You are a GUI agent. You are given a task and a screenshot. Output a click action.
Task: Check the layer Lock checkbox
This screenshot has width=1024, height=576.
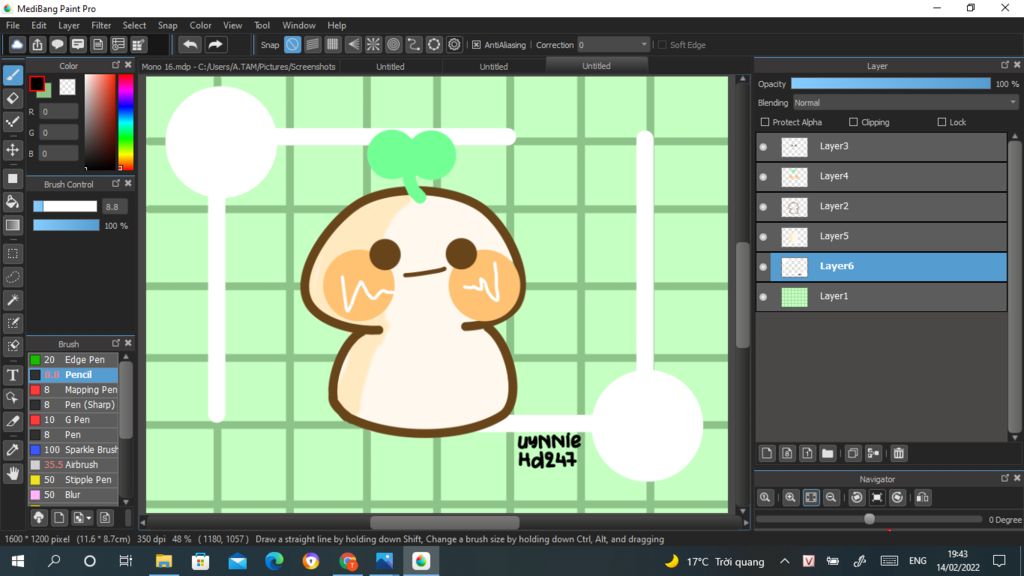[941, 122]
